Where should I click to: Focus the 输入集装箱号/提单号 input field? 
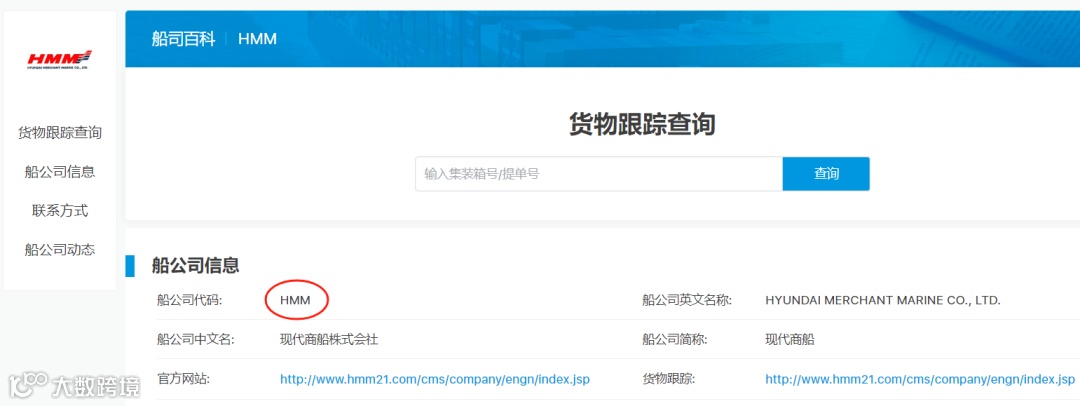[599, 174]
